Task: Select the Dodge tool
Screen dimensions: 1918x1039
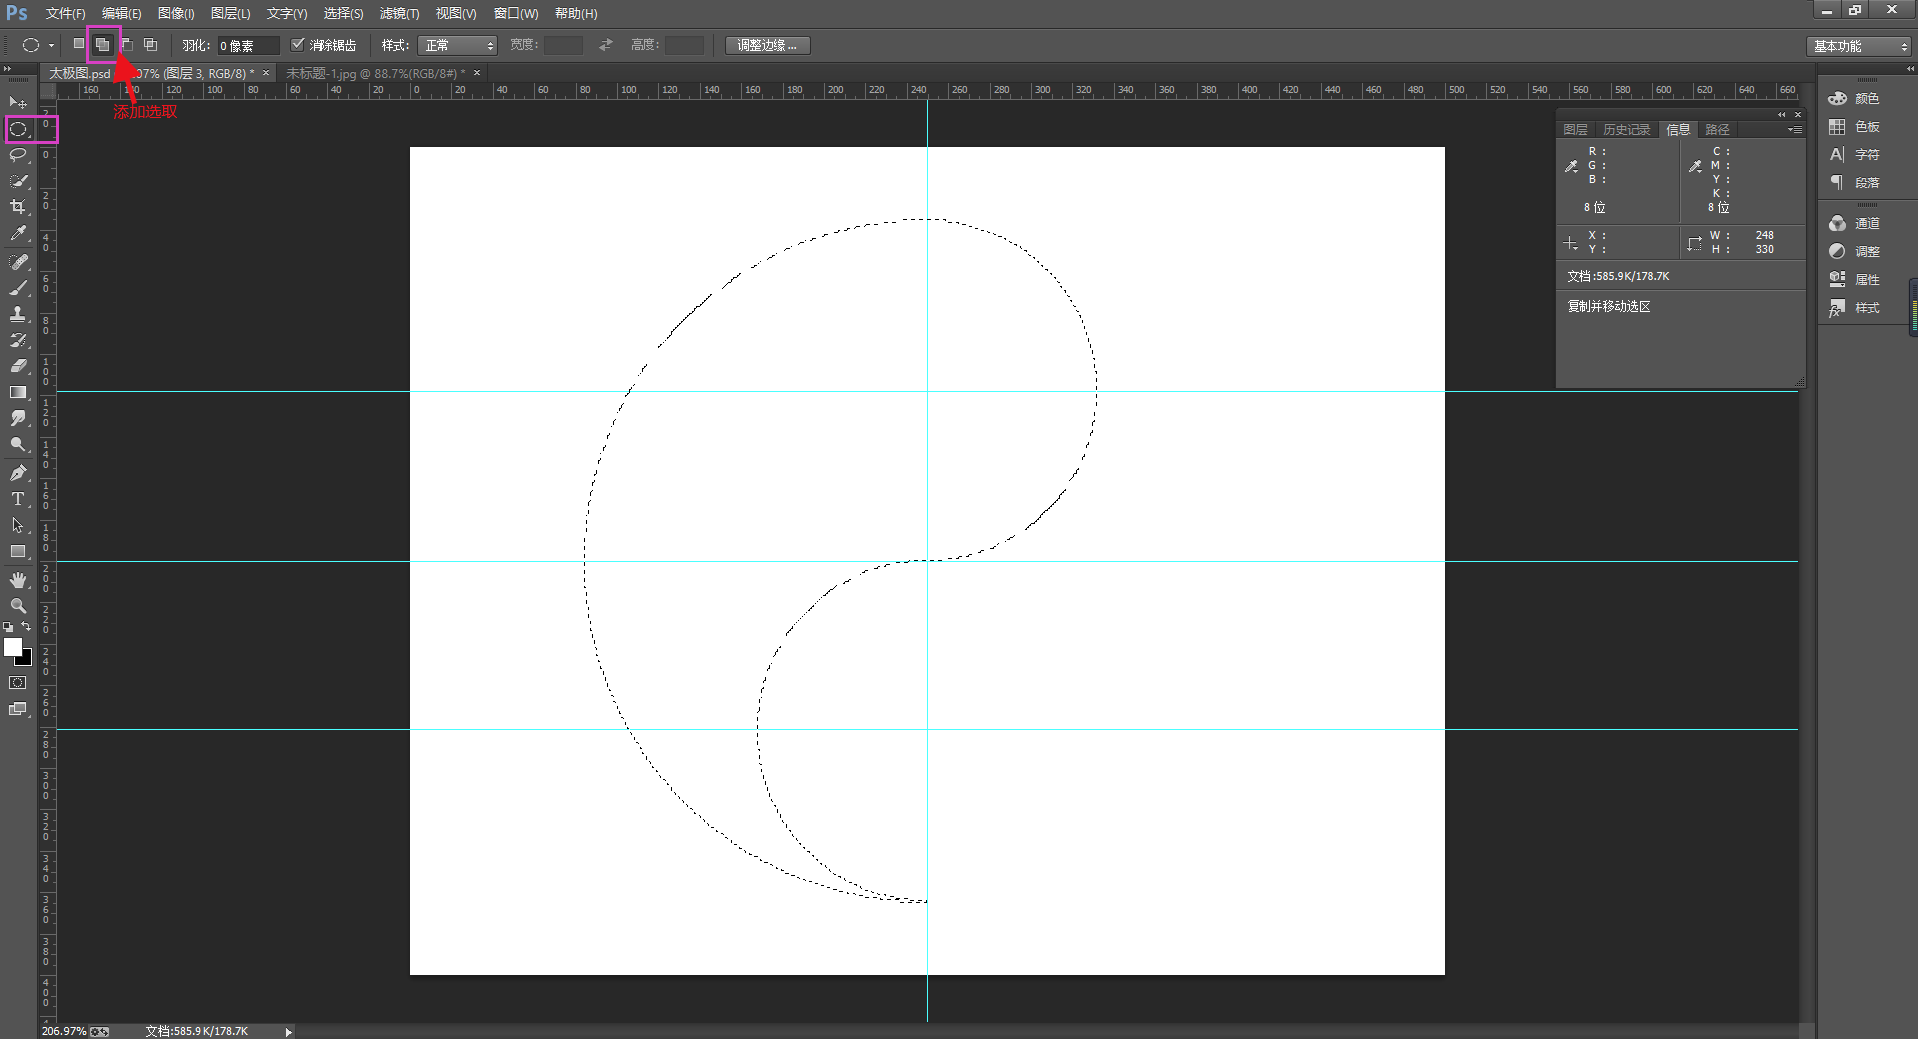Action: [18, 444]
